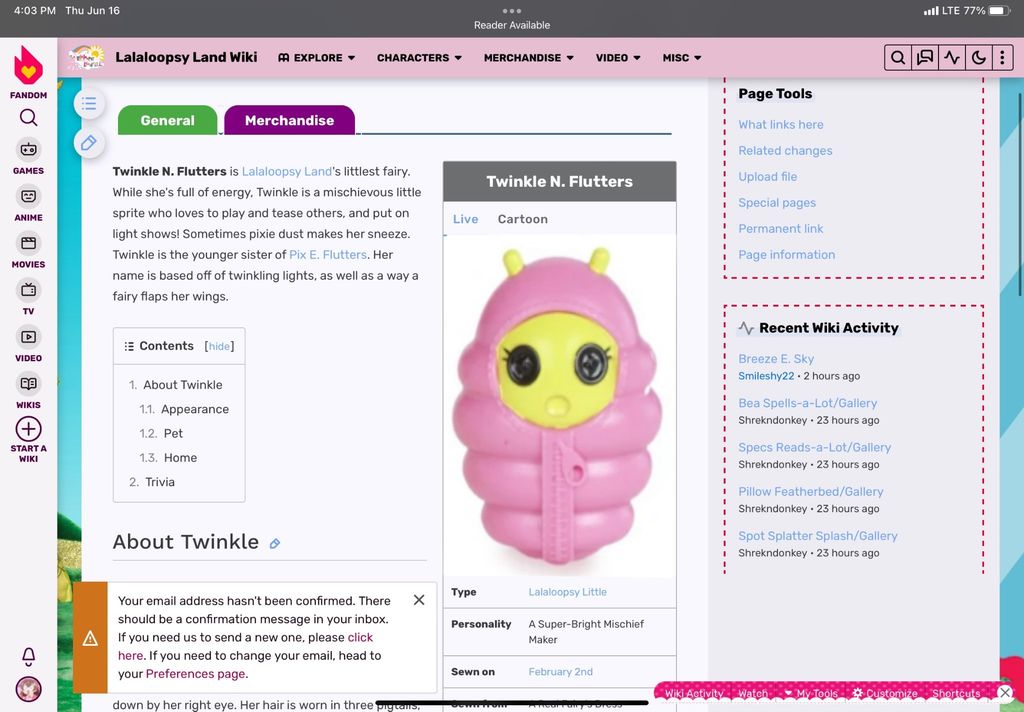Open the Discuss speech bubbles icon
1024x712 pixels.
(x=925, y=57)
